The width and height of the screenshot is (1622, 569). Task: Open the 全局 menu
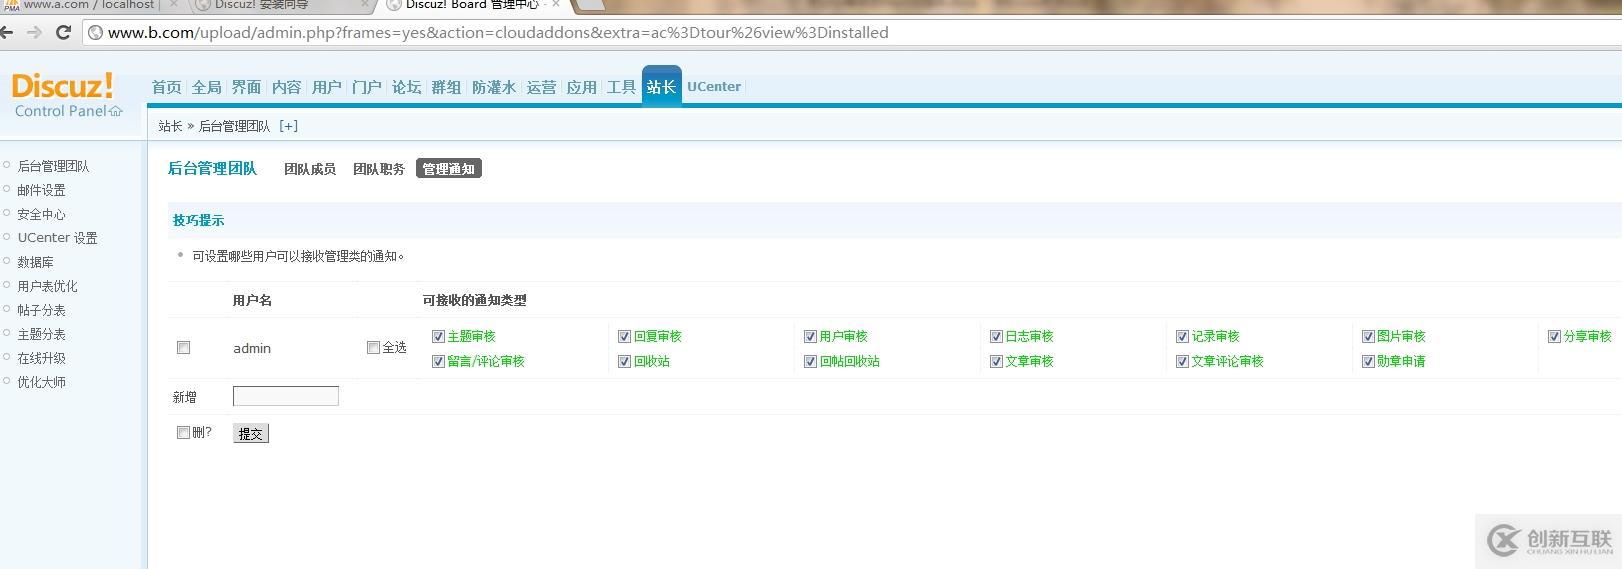[206, 87]
